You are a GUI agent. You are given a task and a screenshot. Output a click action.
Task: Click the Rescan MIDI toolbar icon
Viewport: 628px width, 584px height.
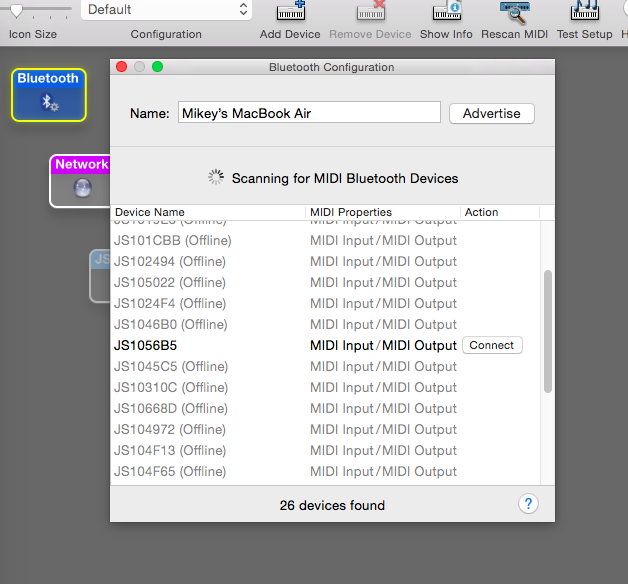(516, 13)
